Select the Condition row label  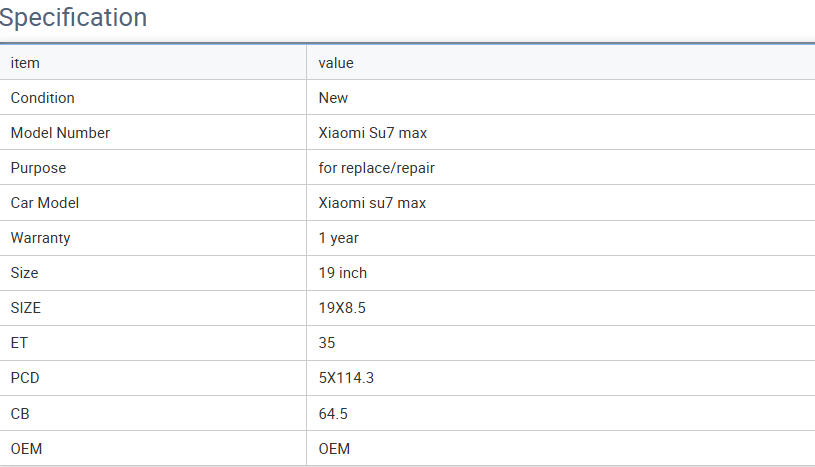coord(42,98)
